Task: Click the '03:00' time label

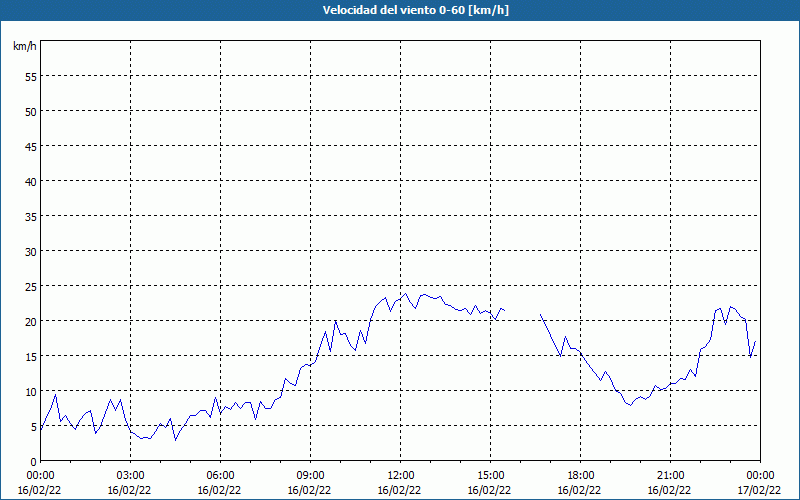Action: (130, 476)
